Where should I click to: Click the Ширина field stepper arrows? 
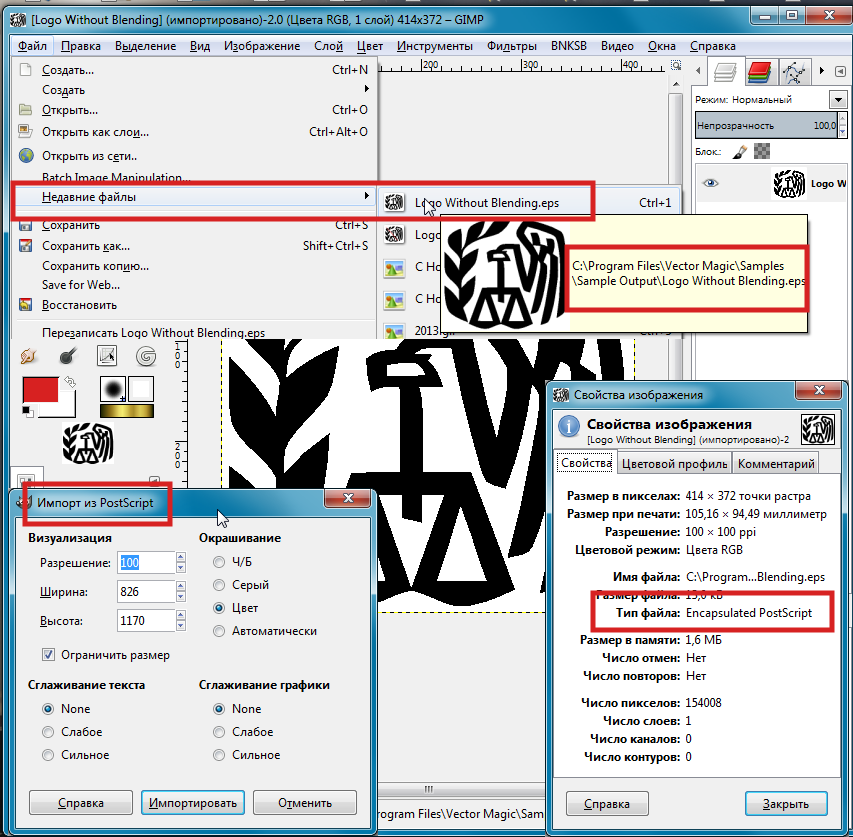[x=181, y=591]
